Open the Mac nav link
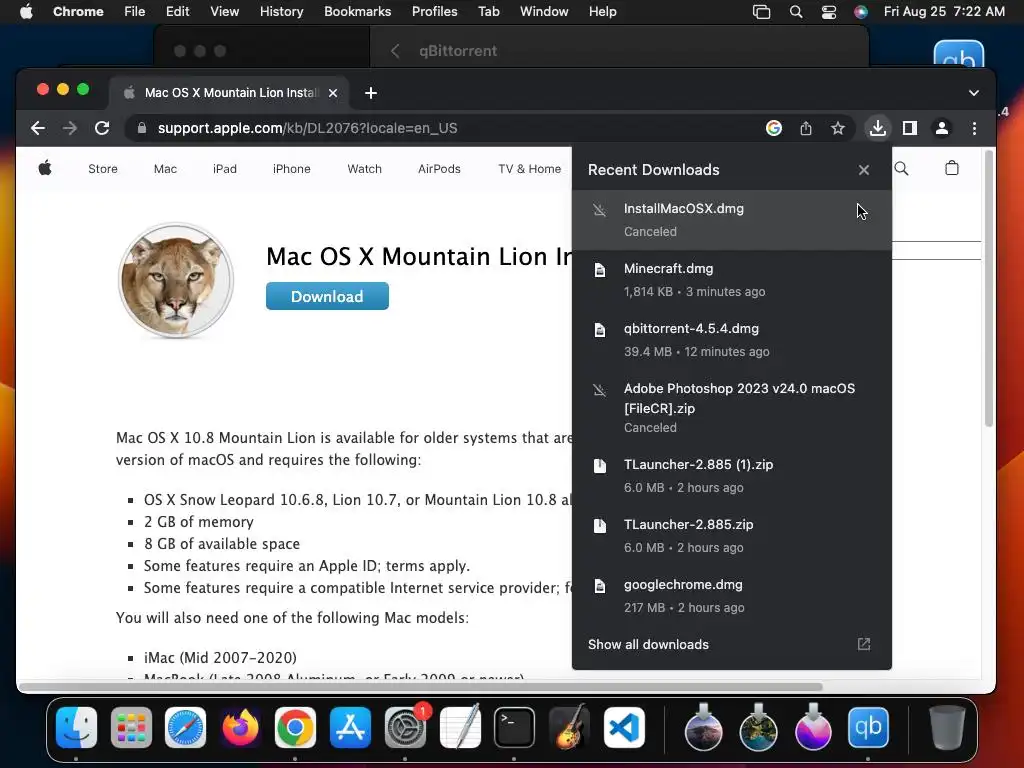Image resolution: width=1024 pixels, height=768 pixels. tap(165, 168)
